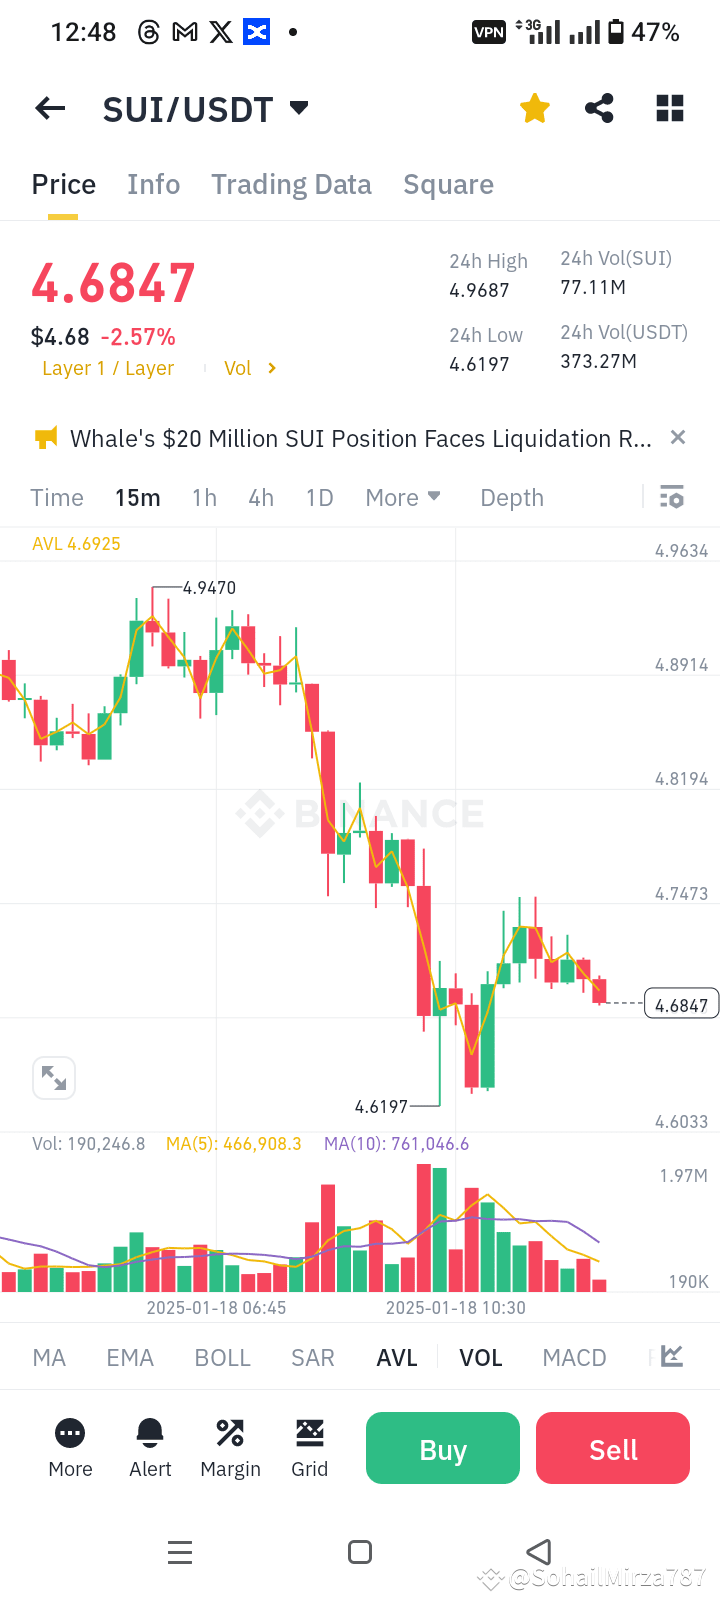The height and width of the screenshot is (1600, 720).
Task: Open the share options icon
Action: (x=599, y=108)
